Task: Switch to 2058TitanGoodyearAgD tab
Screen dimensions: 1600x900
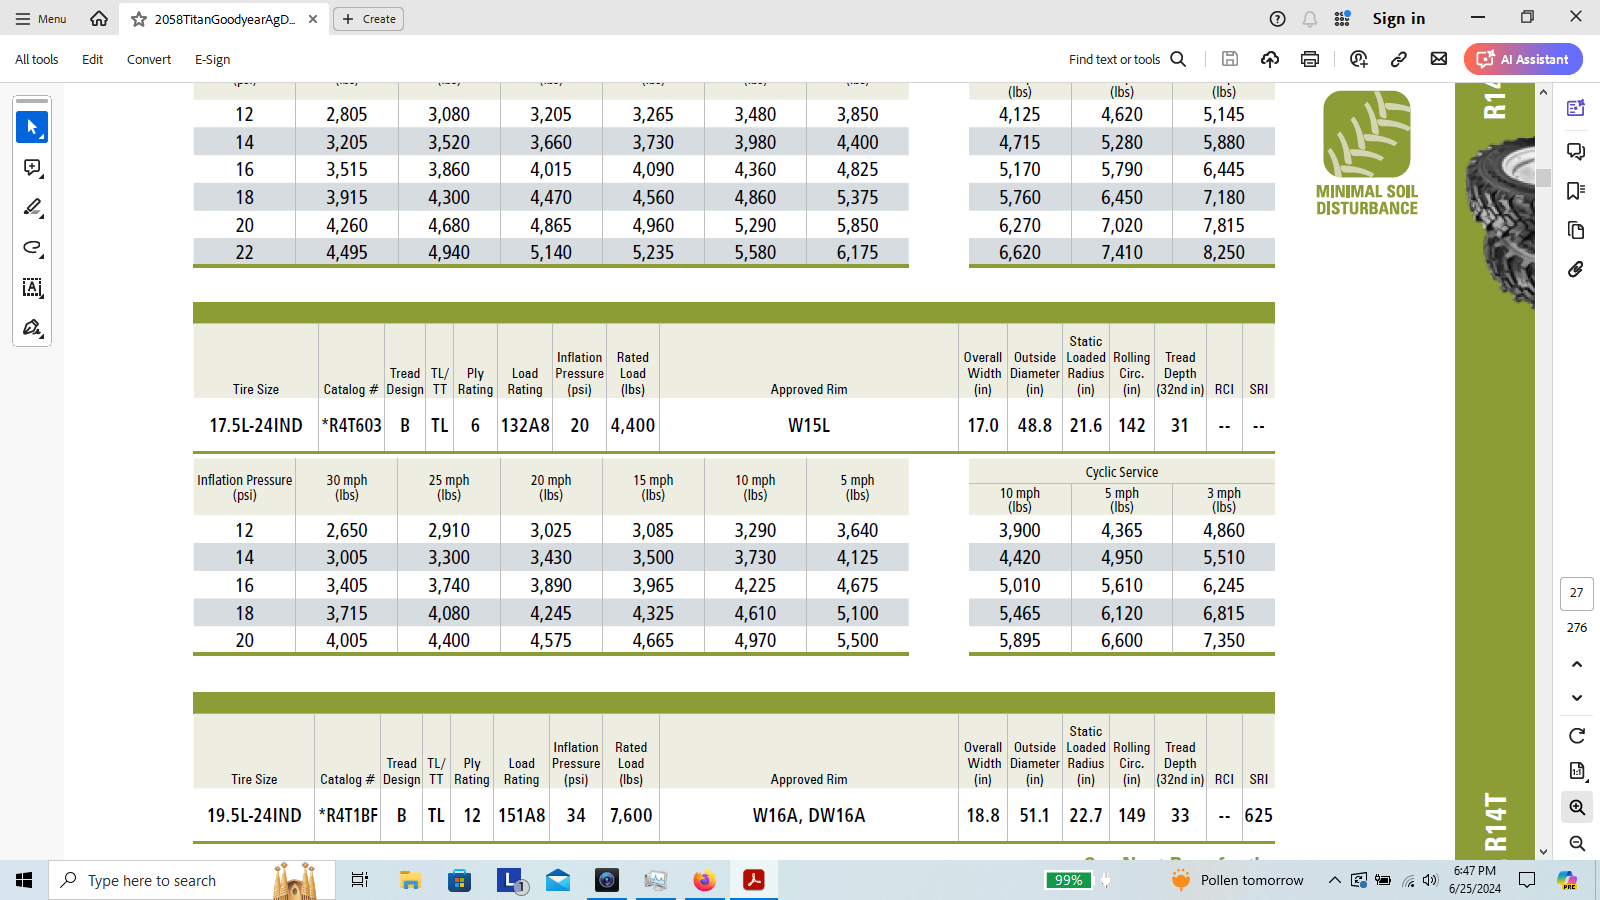Action: 224,19
